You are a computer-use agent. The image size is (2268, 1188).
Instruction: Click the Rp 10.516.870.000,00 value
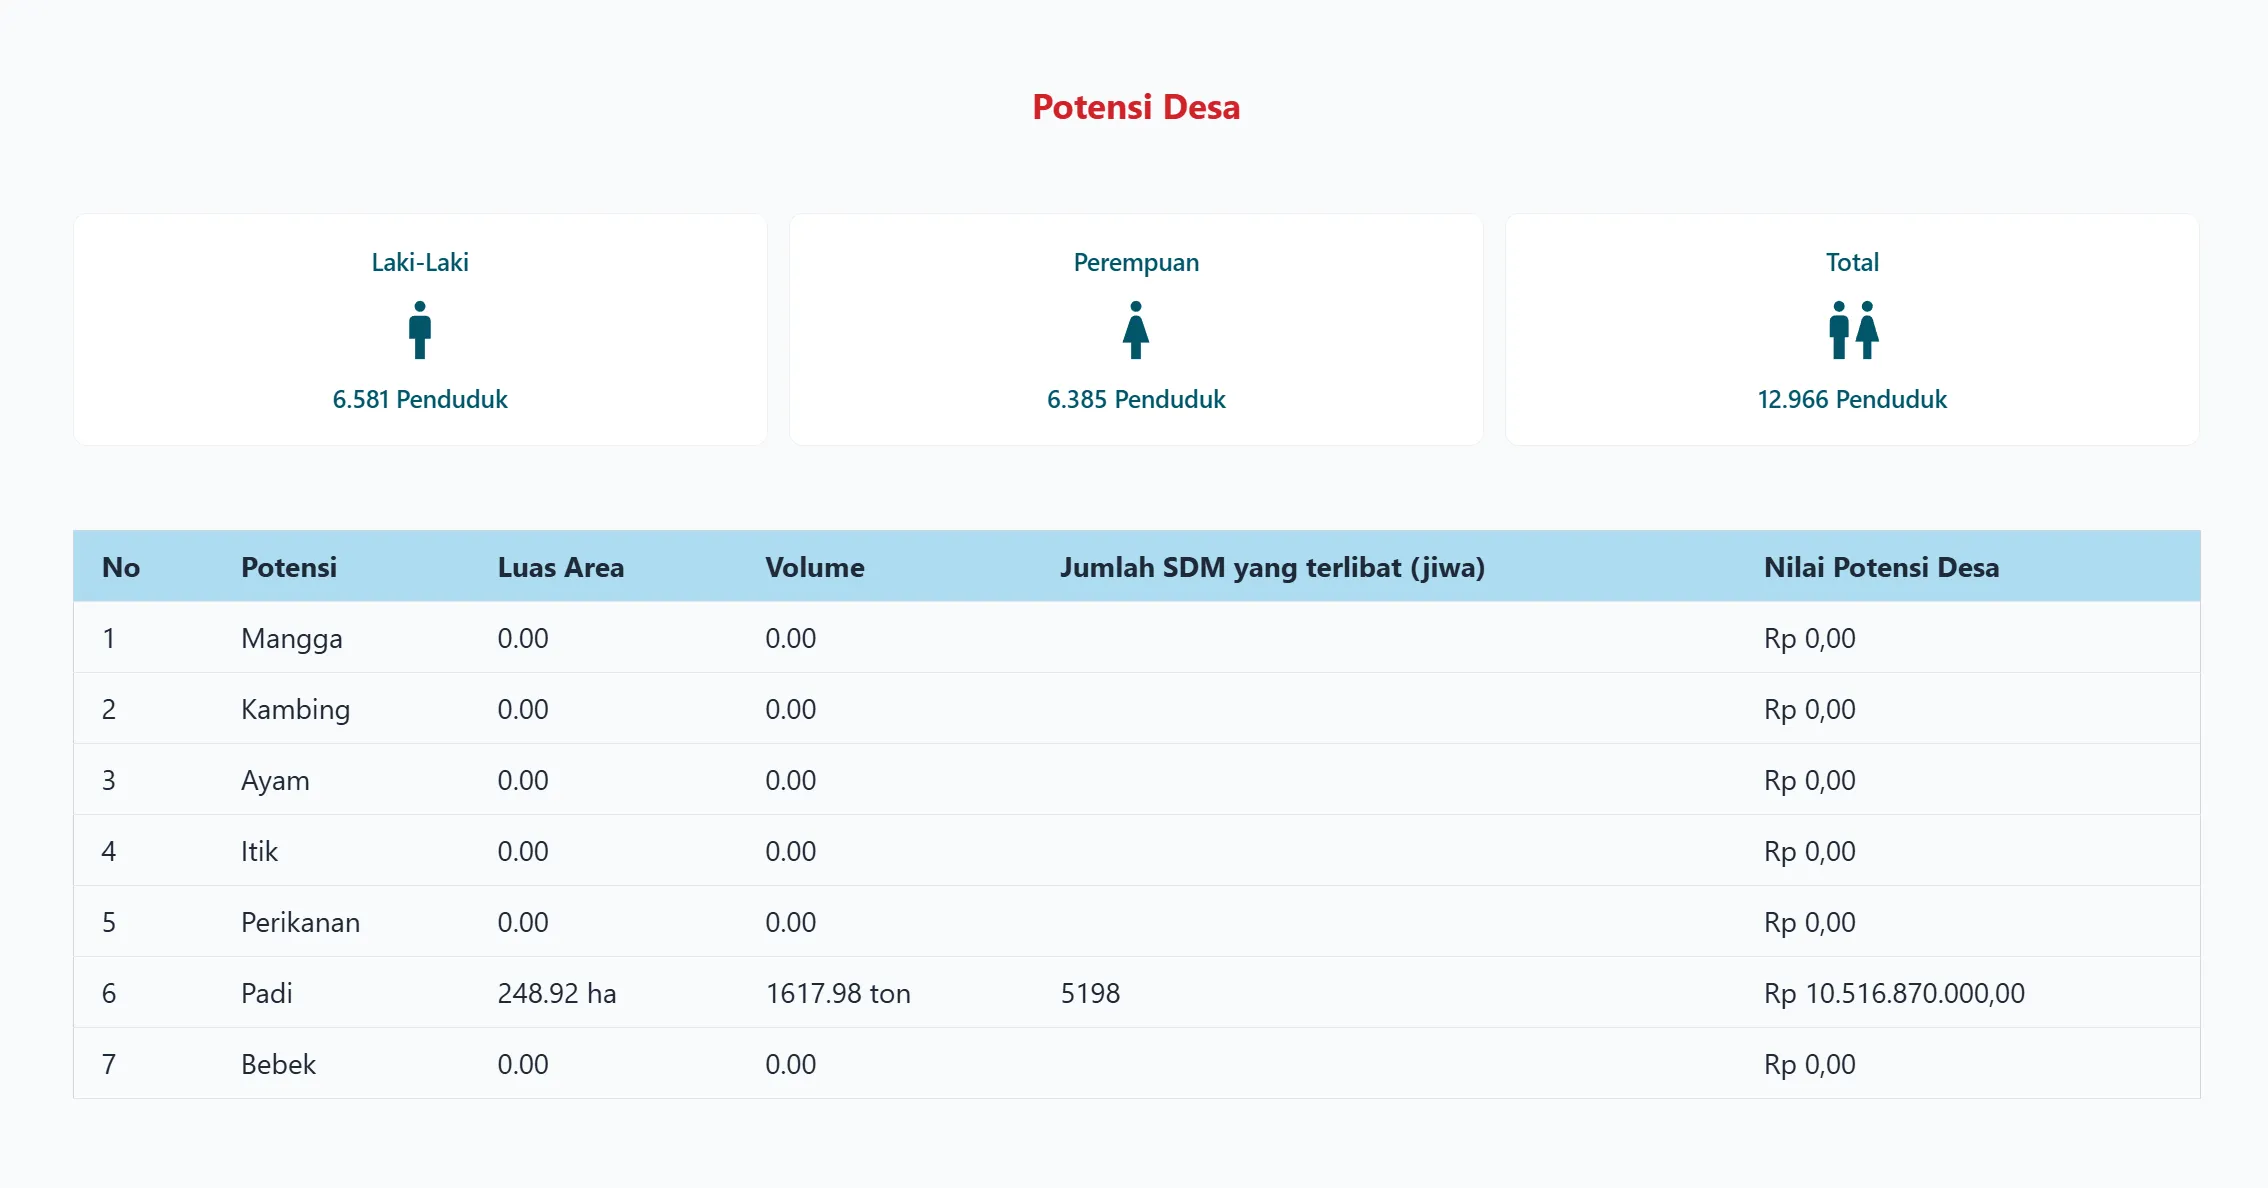click(x=1894, y=993)
